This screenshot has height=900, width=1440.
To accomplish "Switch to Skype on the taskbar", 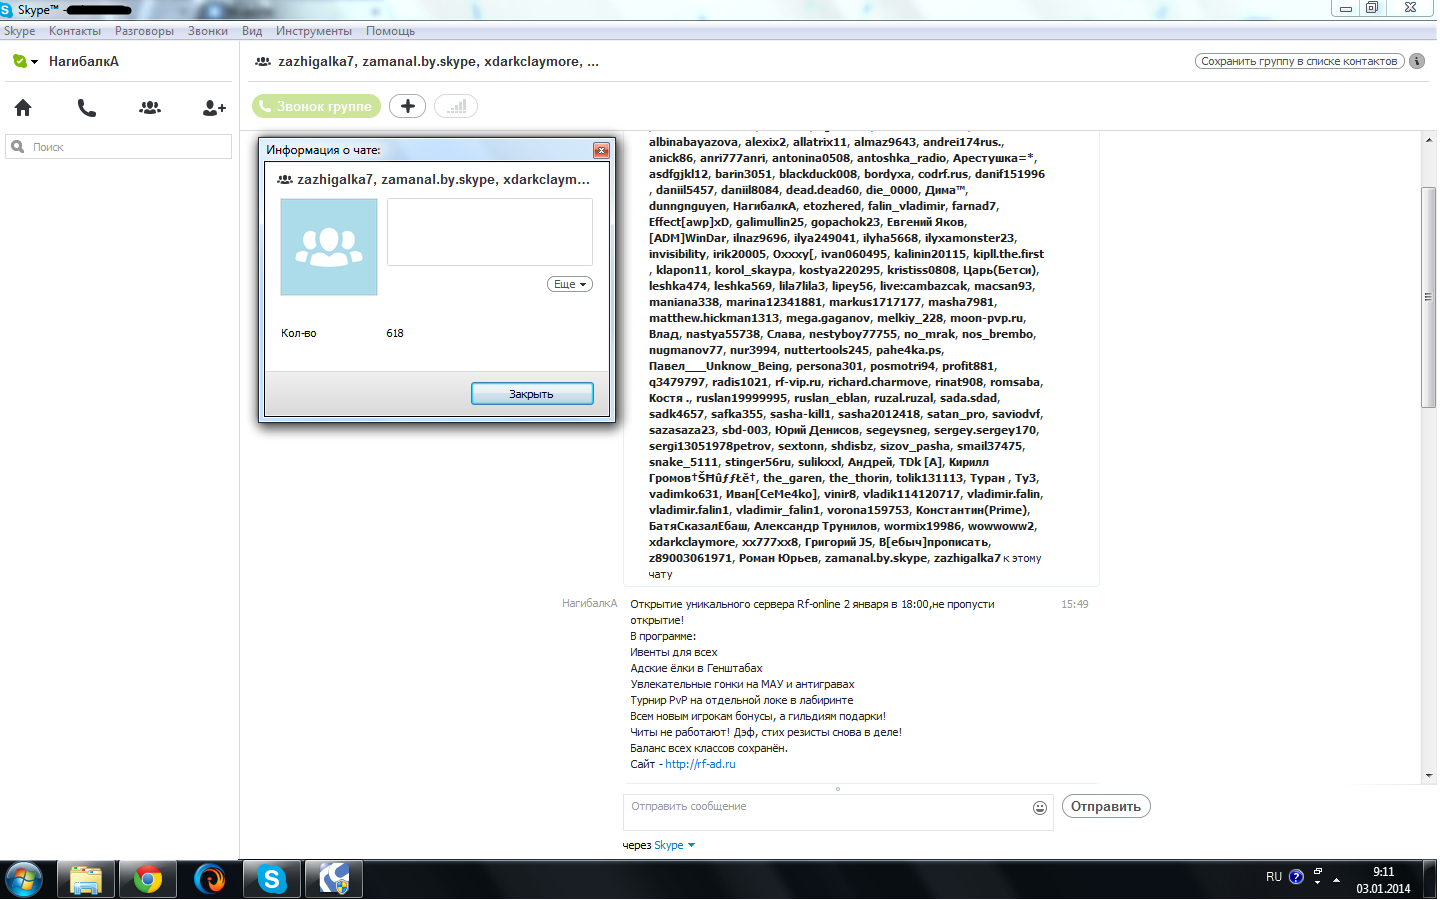I will [x=272, y=880].
